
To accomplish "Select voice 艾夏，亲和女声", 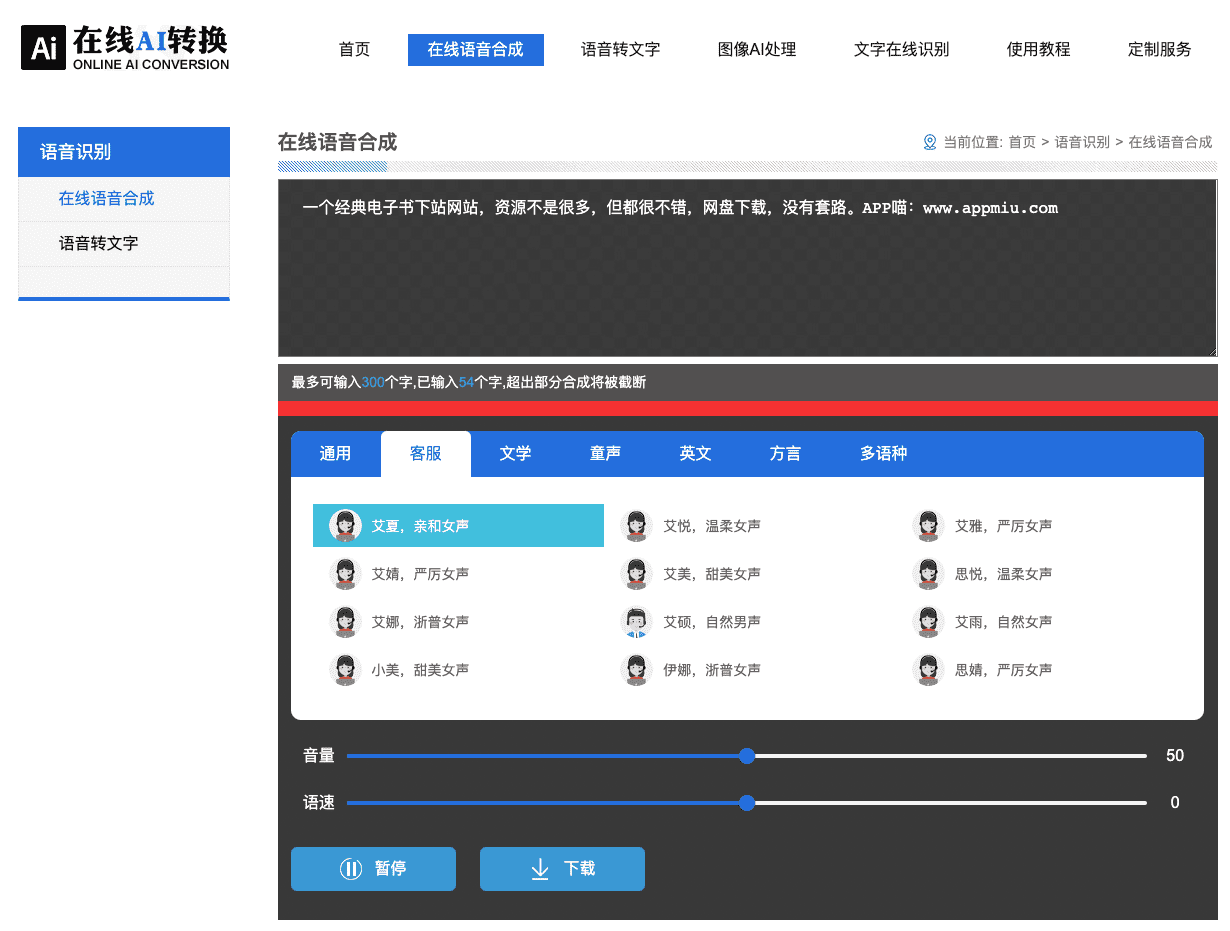I will (458, 526).
